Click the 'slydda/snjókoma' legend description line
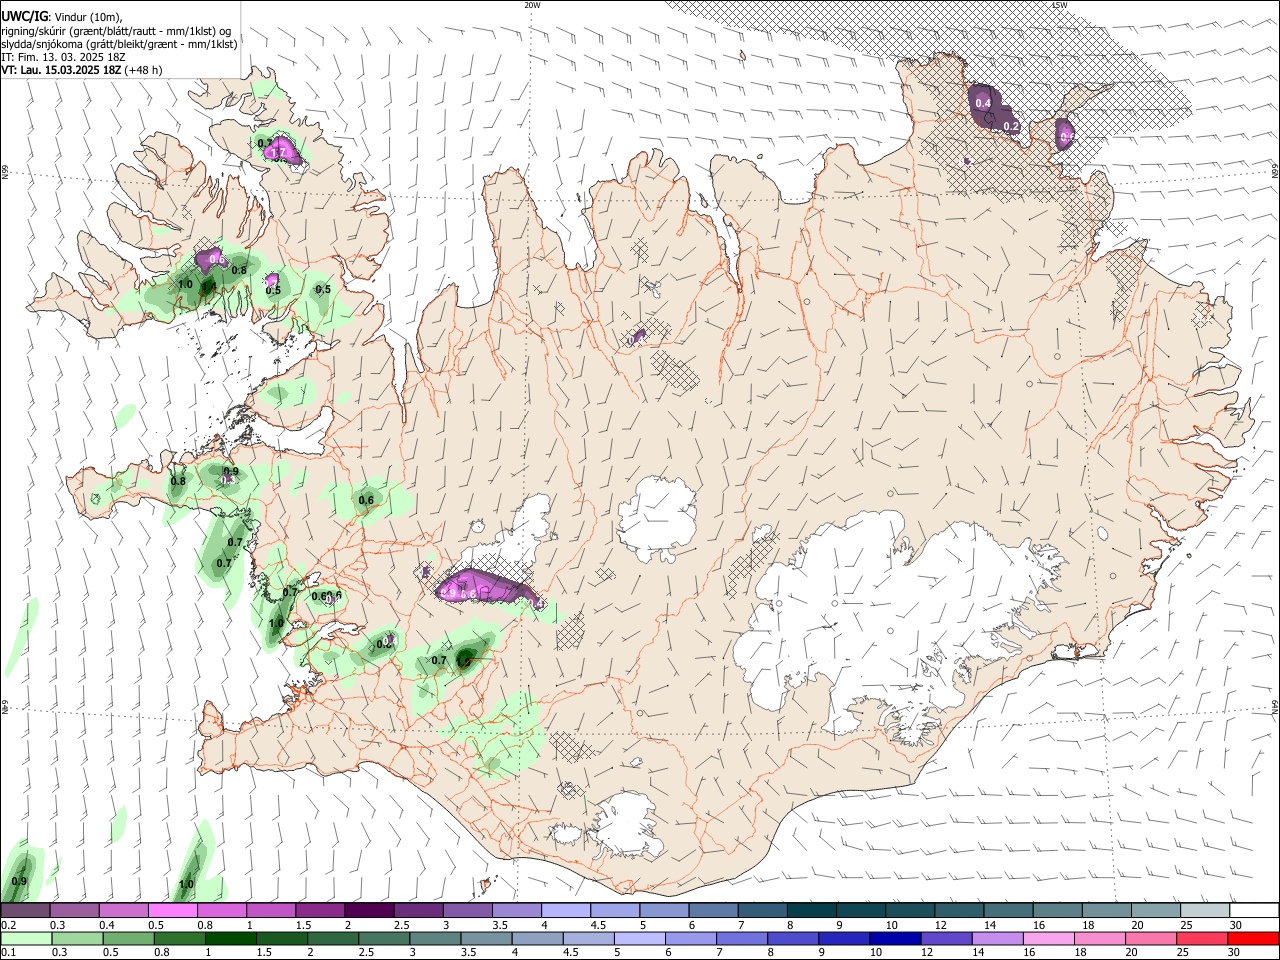The width and height of the screenshot is (1280, 960). pos(119,43)
